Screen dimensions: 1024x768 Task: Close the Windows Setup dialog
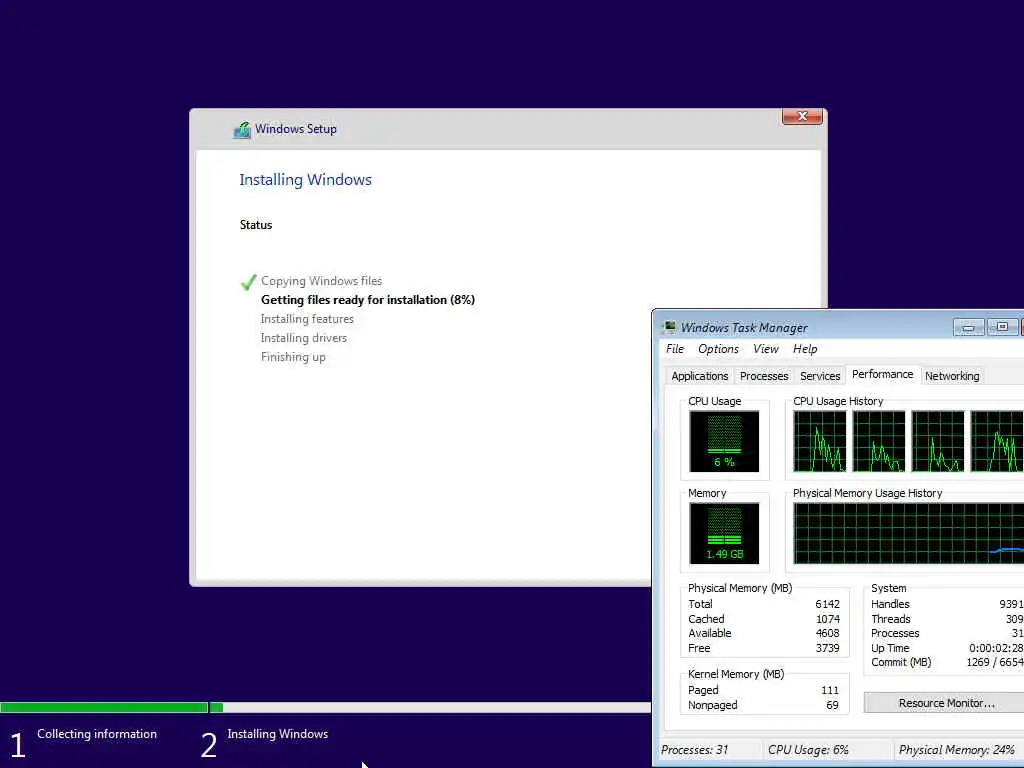click(x=802, y=116)
